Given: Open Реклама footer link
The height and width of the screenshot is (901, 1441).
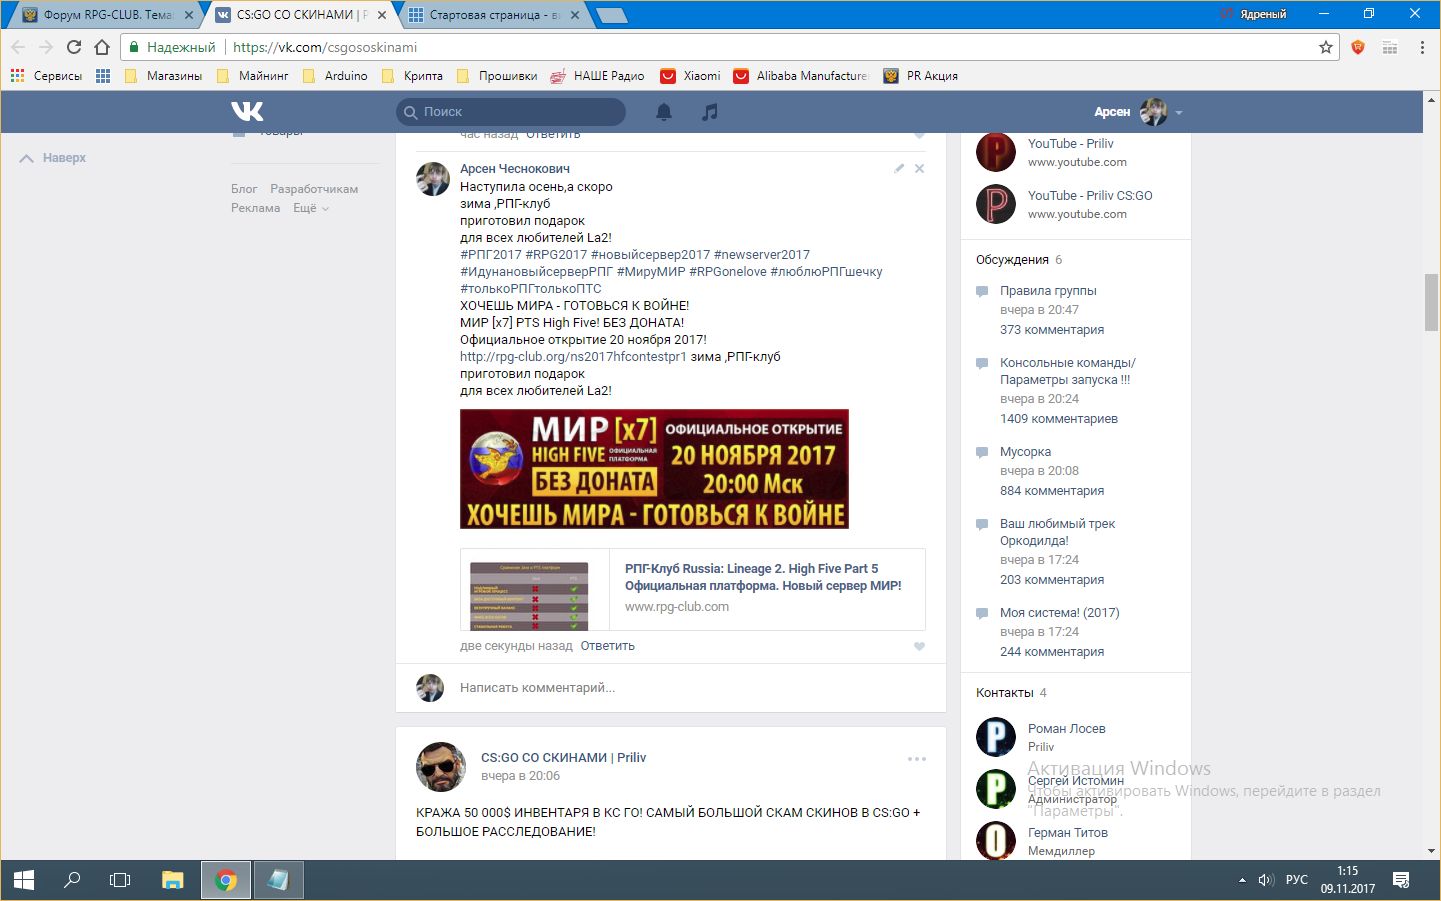Looking at the screenshot, I should coord(255,208).
